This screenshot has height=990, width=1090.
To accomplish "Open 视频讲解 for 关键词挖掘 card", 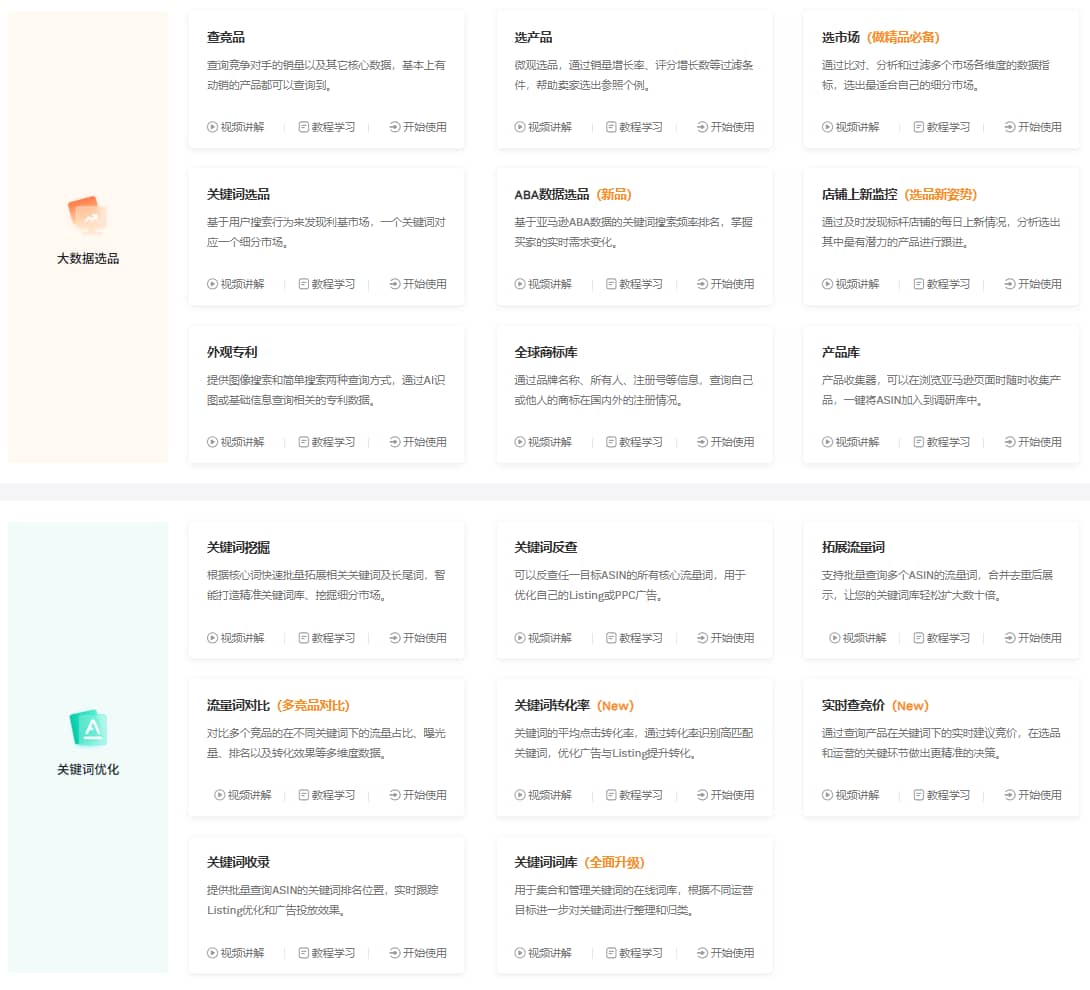I will [x=236, y=638].
